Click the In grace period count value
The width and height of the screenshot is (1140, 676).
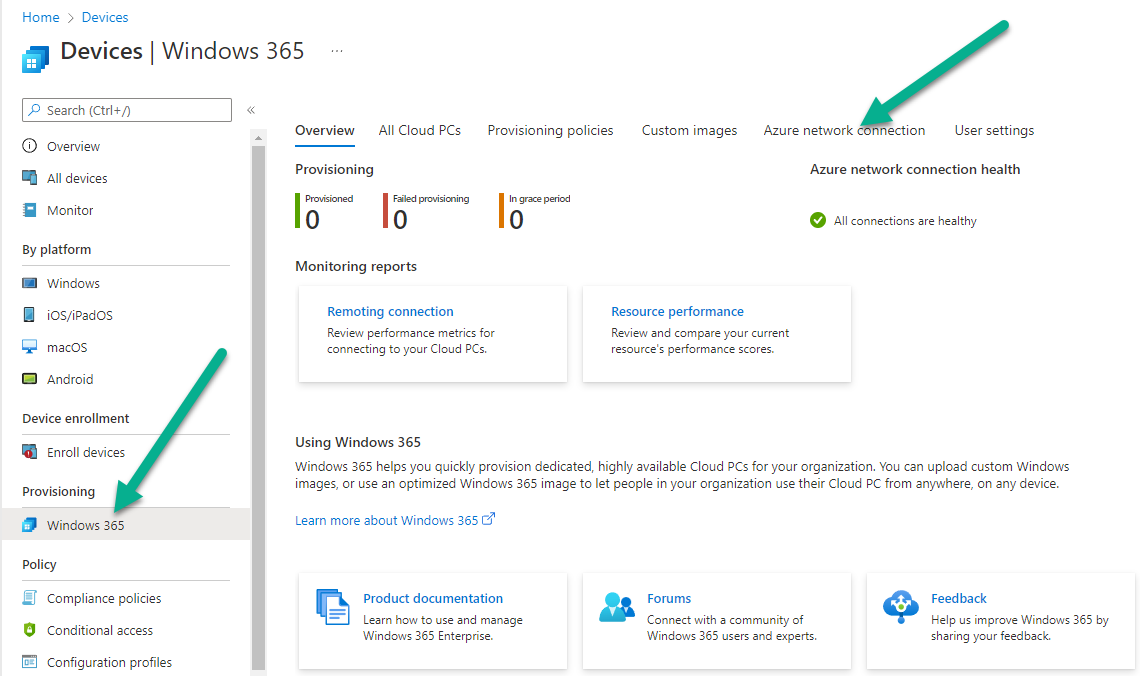516,220
